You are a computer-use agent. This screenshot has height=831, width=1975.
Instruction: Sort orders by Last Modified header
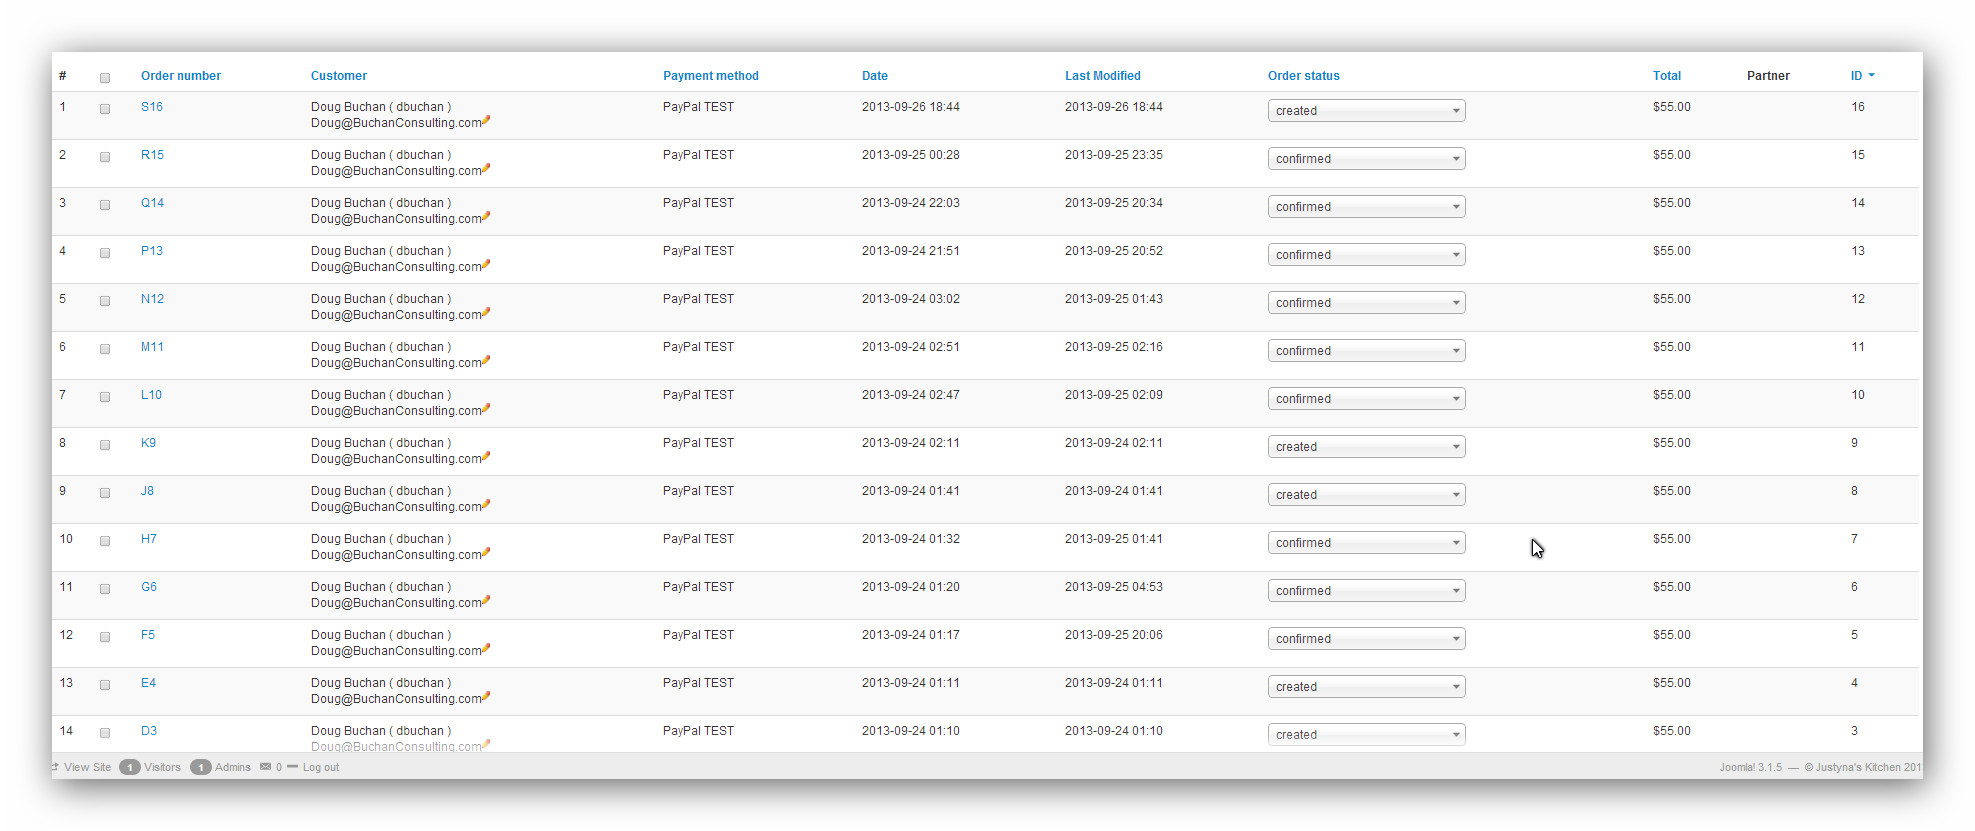pos(1103,76)
